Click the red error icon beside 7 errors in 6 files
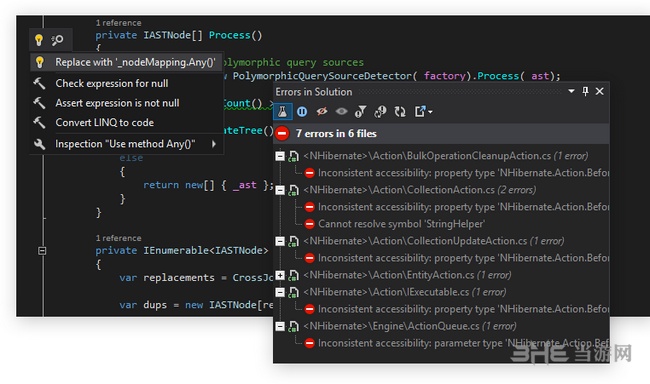This screenshot has height=384, width=650. tap(282, 134)
